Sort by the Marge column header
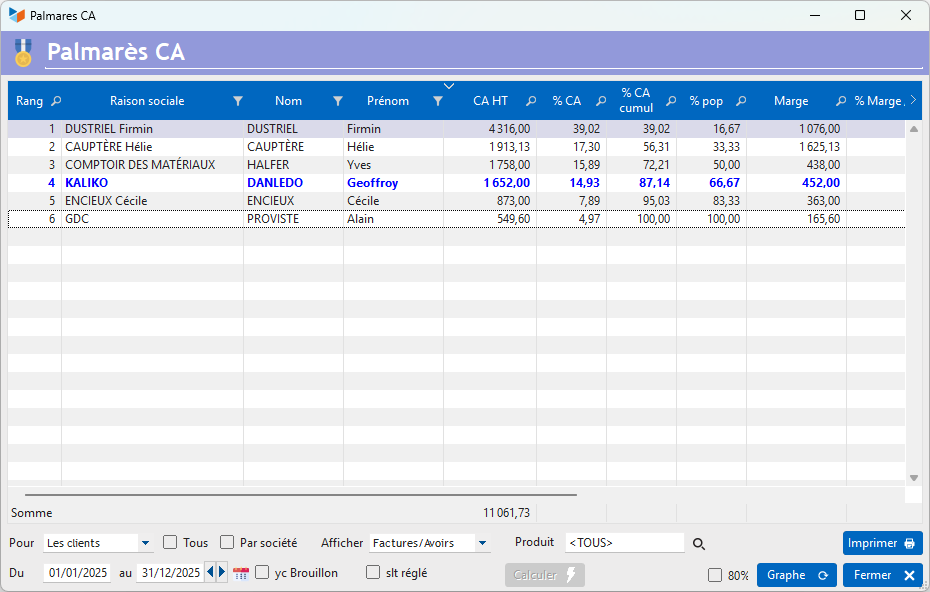 click(x=791, y=101)
